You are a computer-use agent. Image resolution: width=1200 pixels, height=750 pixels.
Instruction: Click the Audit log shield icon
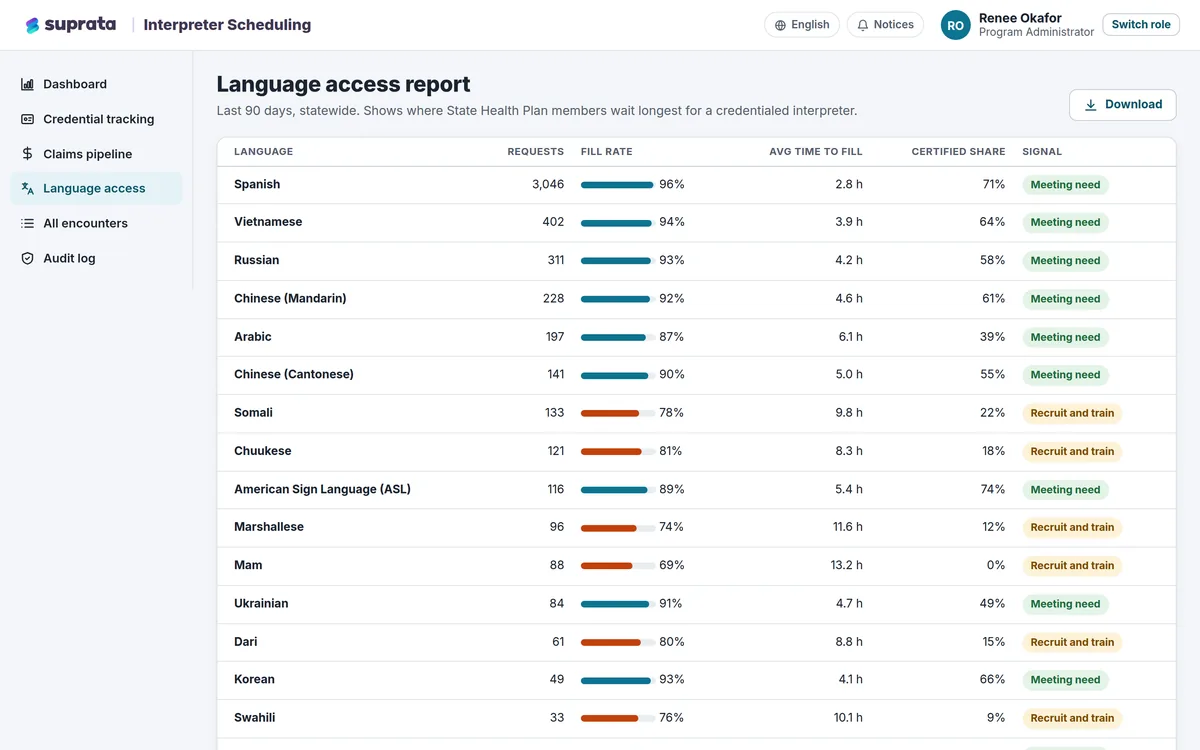pyautogui.click(x=28, y=258)
